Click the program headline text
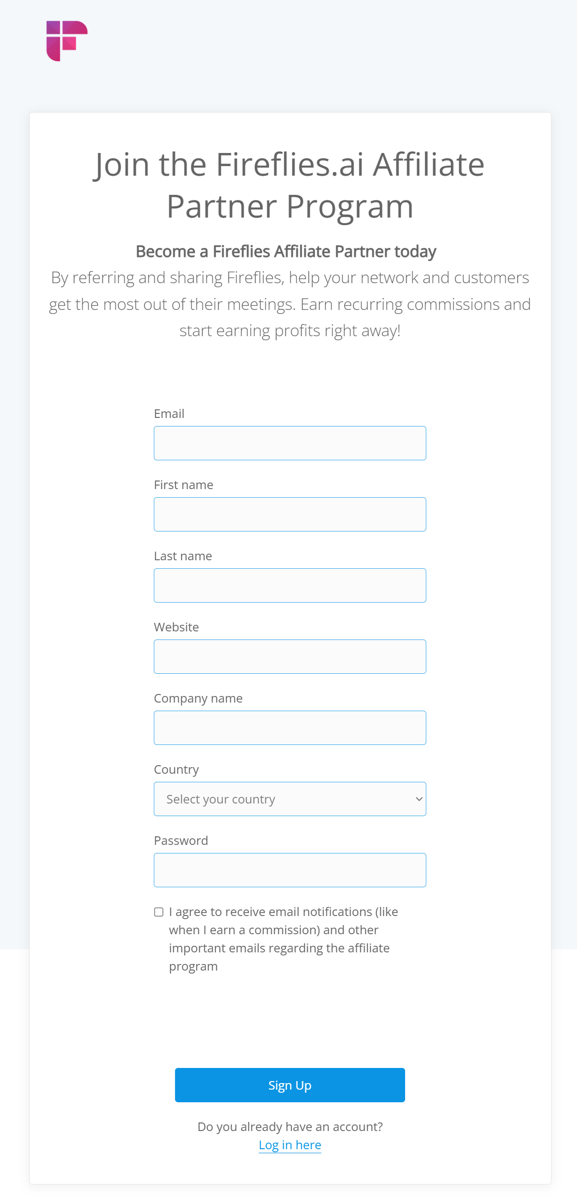The width and height of the screenshot is (577, 1197). (x=289, y=184)
